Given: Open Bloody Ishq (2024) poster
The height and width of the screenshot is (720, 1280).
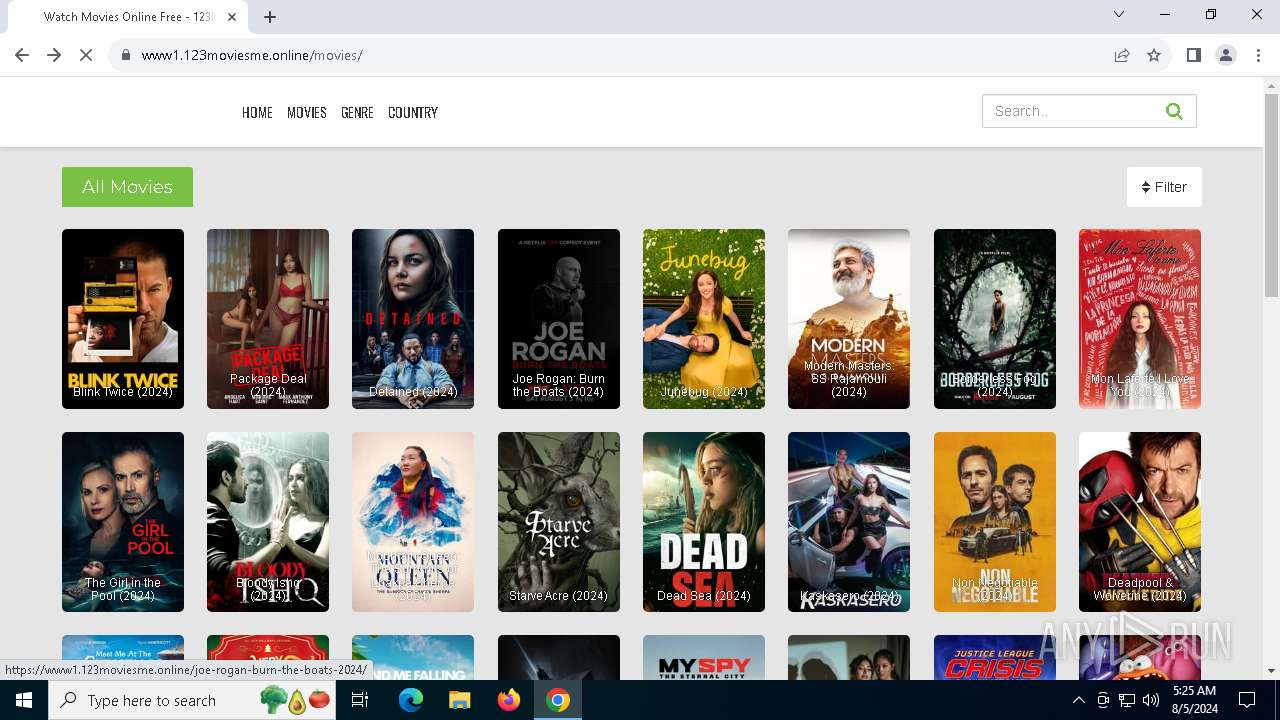Looking at the screenshot, I should tap(268, 522).
